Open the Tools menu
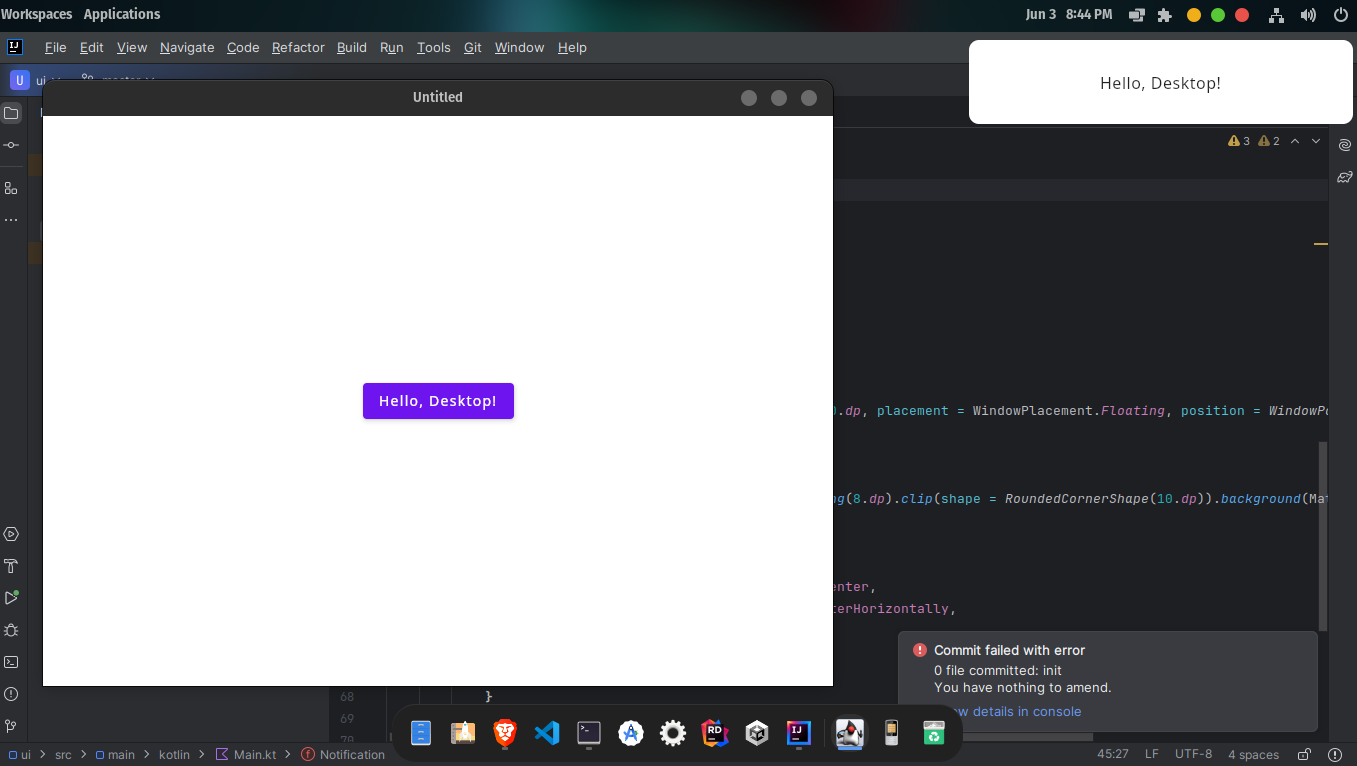This screenshot has width=1357, height=766. (x=434, y=47)
